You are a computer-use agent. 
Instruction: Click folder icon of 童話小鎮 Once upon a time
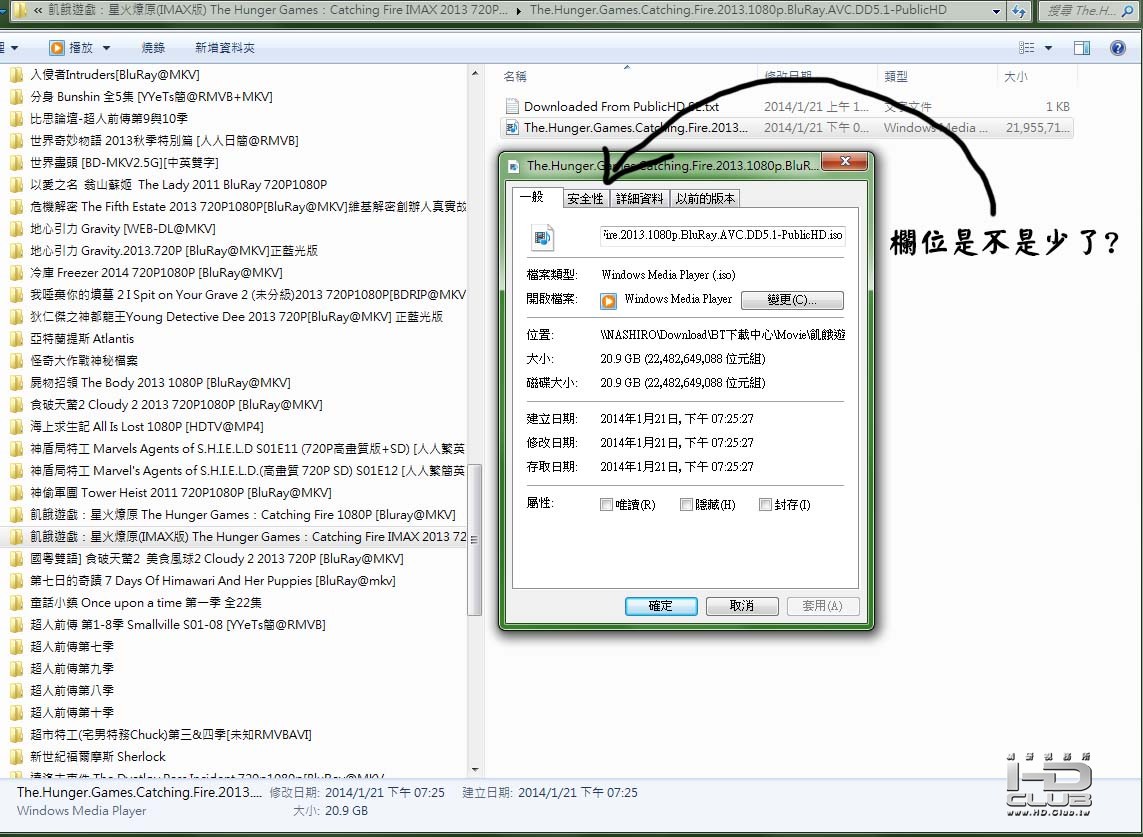click(16, 603)
